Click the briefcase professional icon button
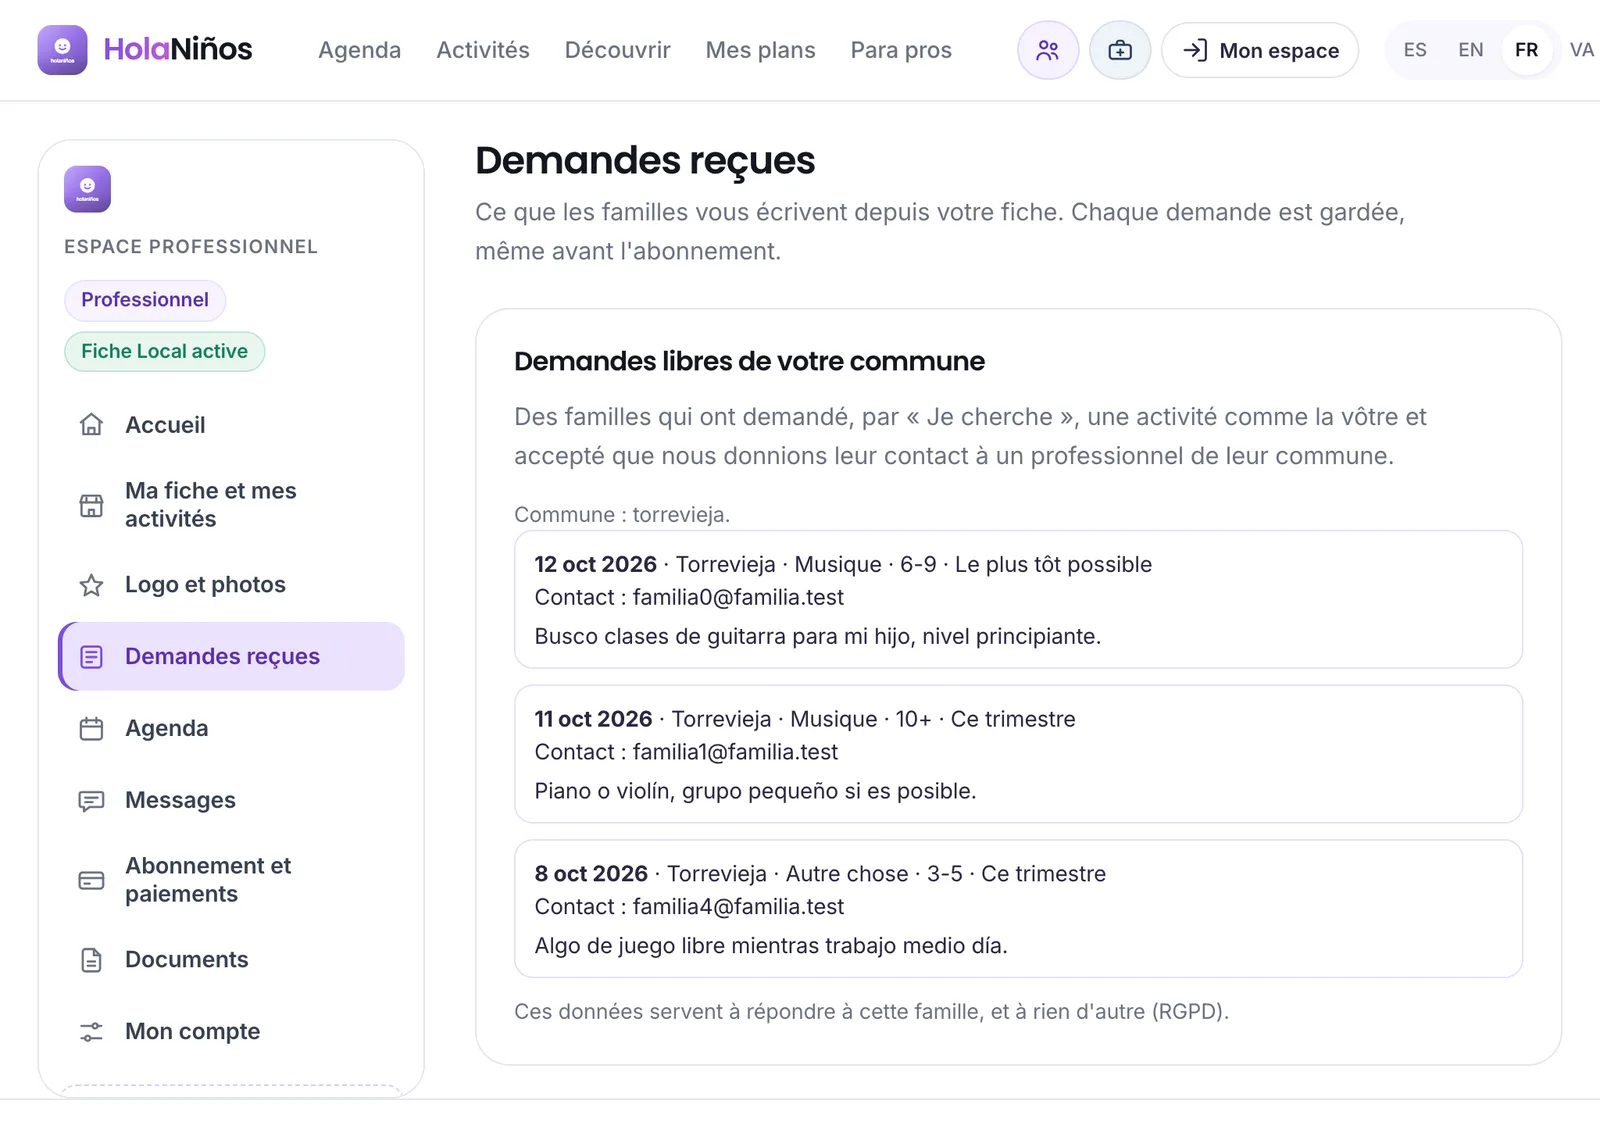 tap(1120, 50)
